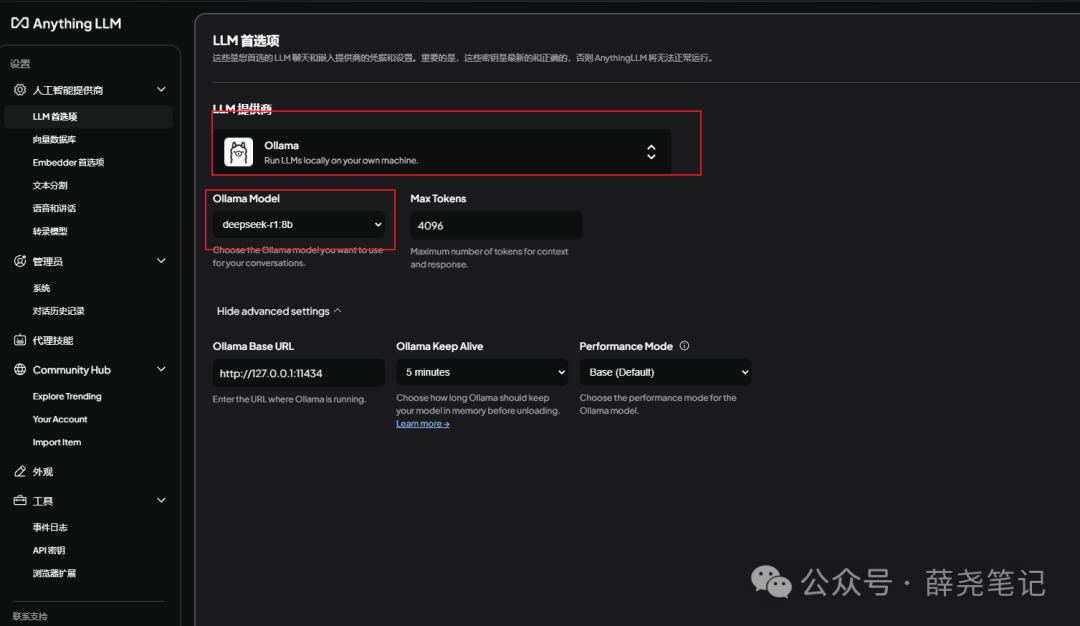The width and height of the screenshot is (1080, 626).
Task: Open Embedder 首选项 page
Action: click(68, 163)
